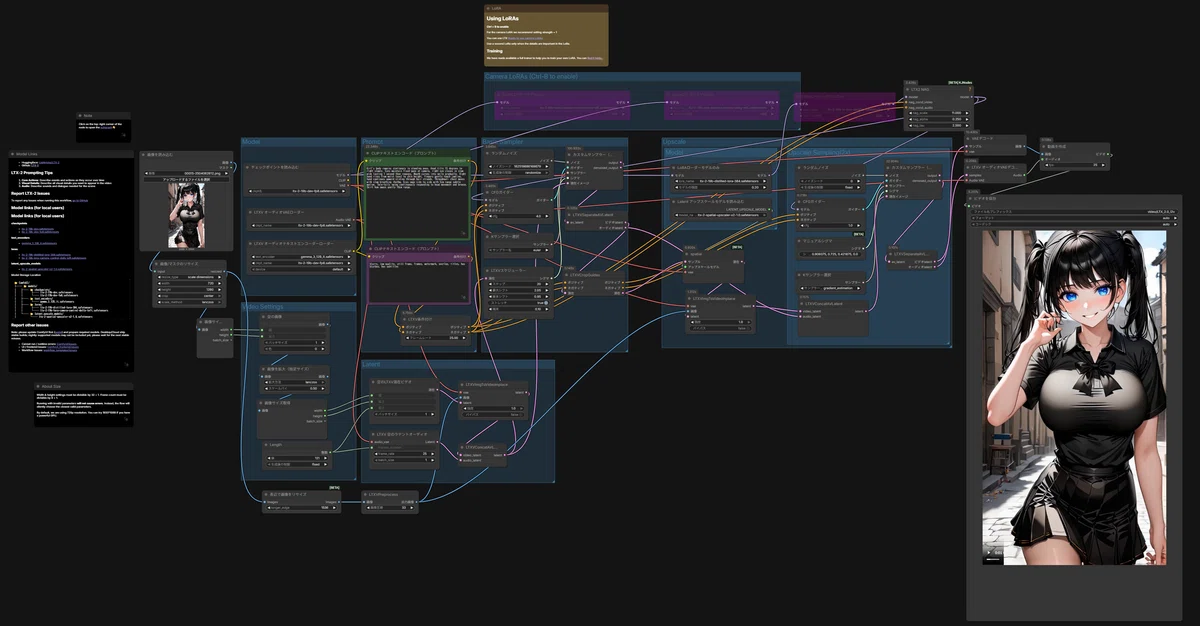Open the crop center dropdown in resize node
Screen dimensions: 1200x626
click(188, 296)
